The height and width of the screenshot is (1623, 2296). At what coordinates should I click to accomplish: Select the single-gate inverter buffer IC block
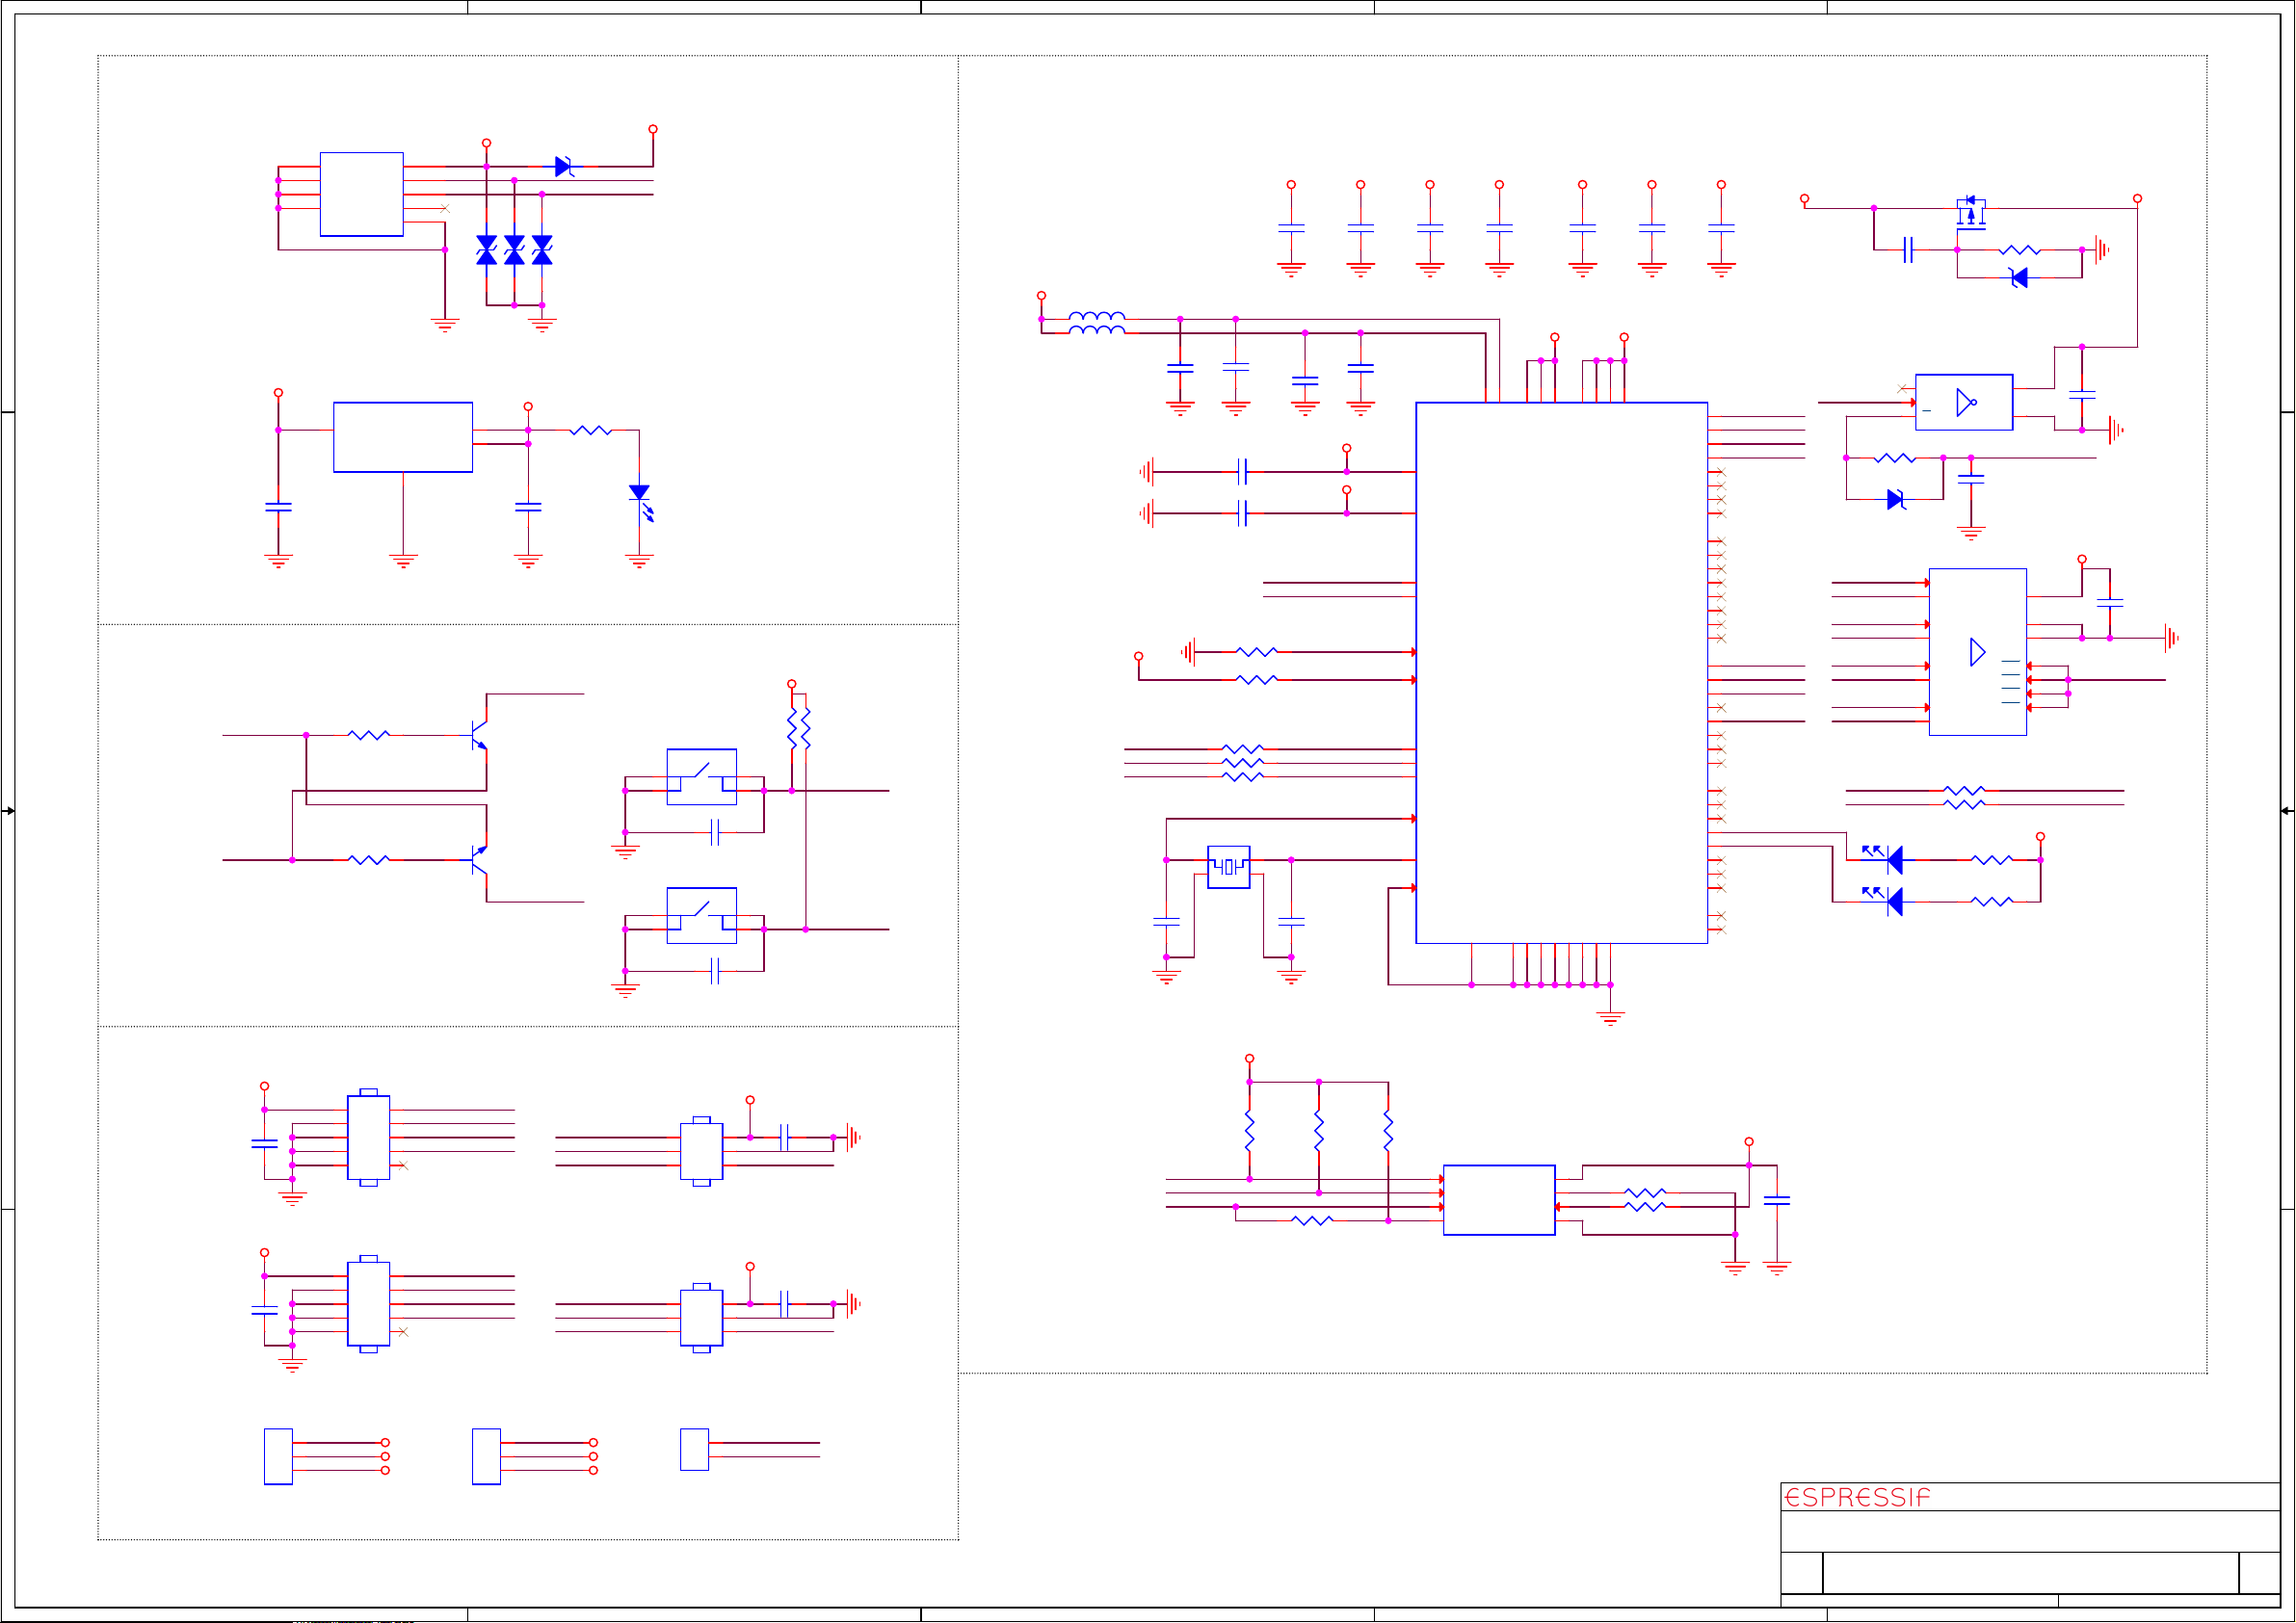(1964, 402)
